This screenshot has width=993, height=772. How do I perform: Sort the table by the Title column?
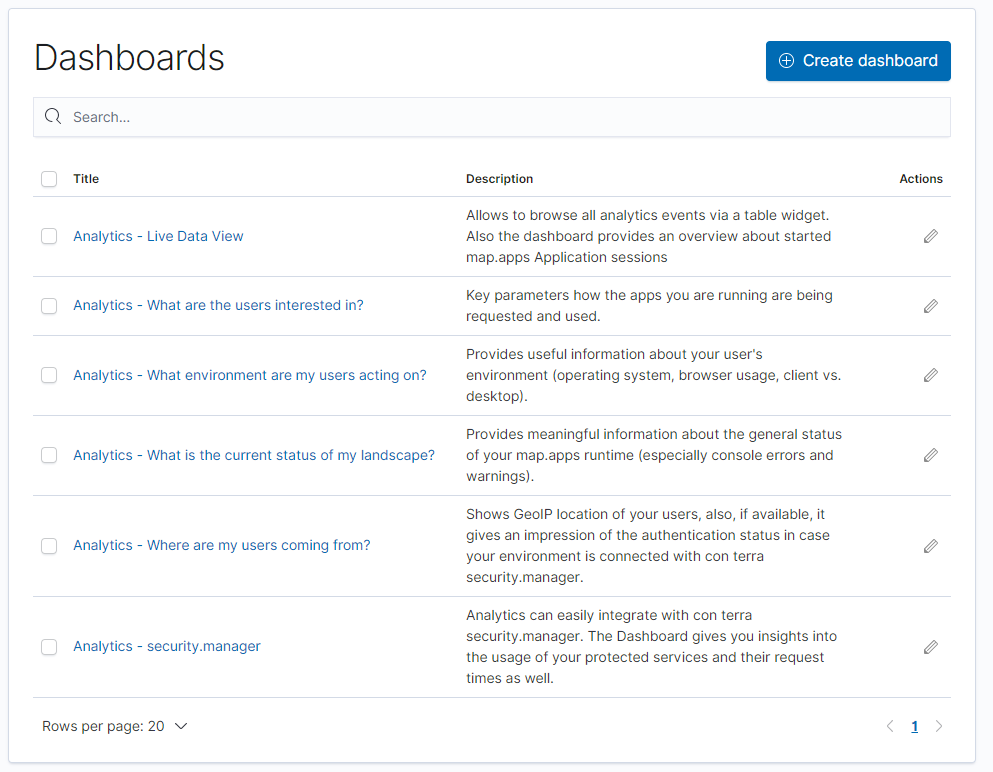[x=86, y=178]
